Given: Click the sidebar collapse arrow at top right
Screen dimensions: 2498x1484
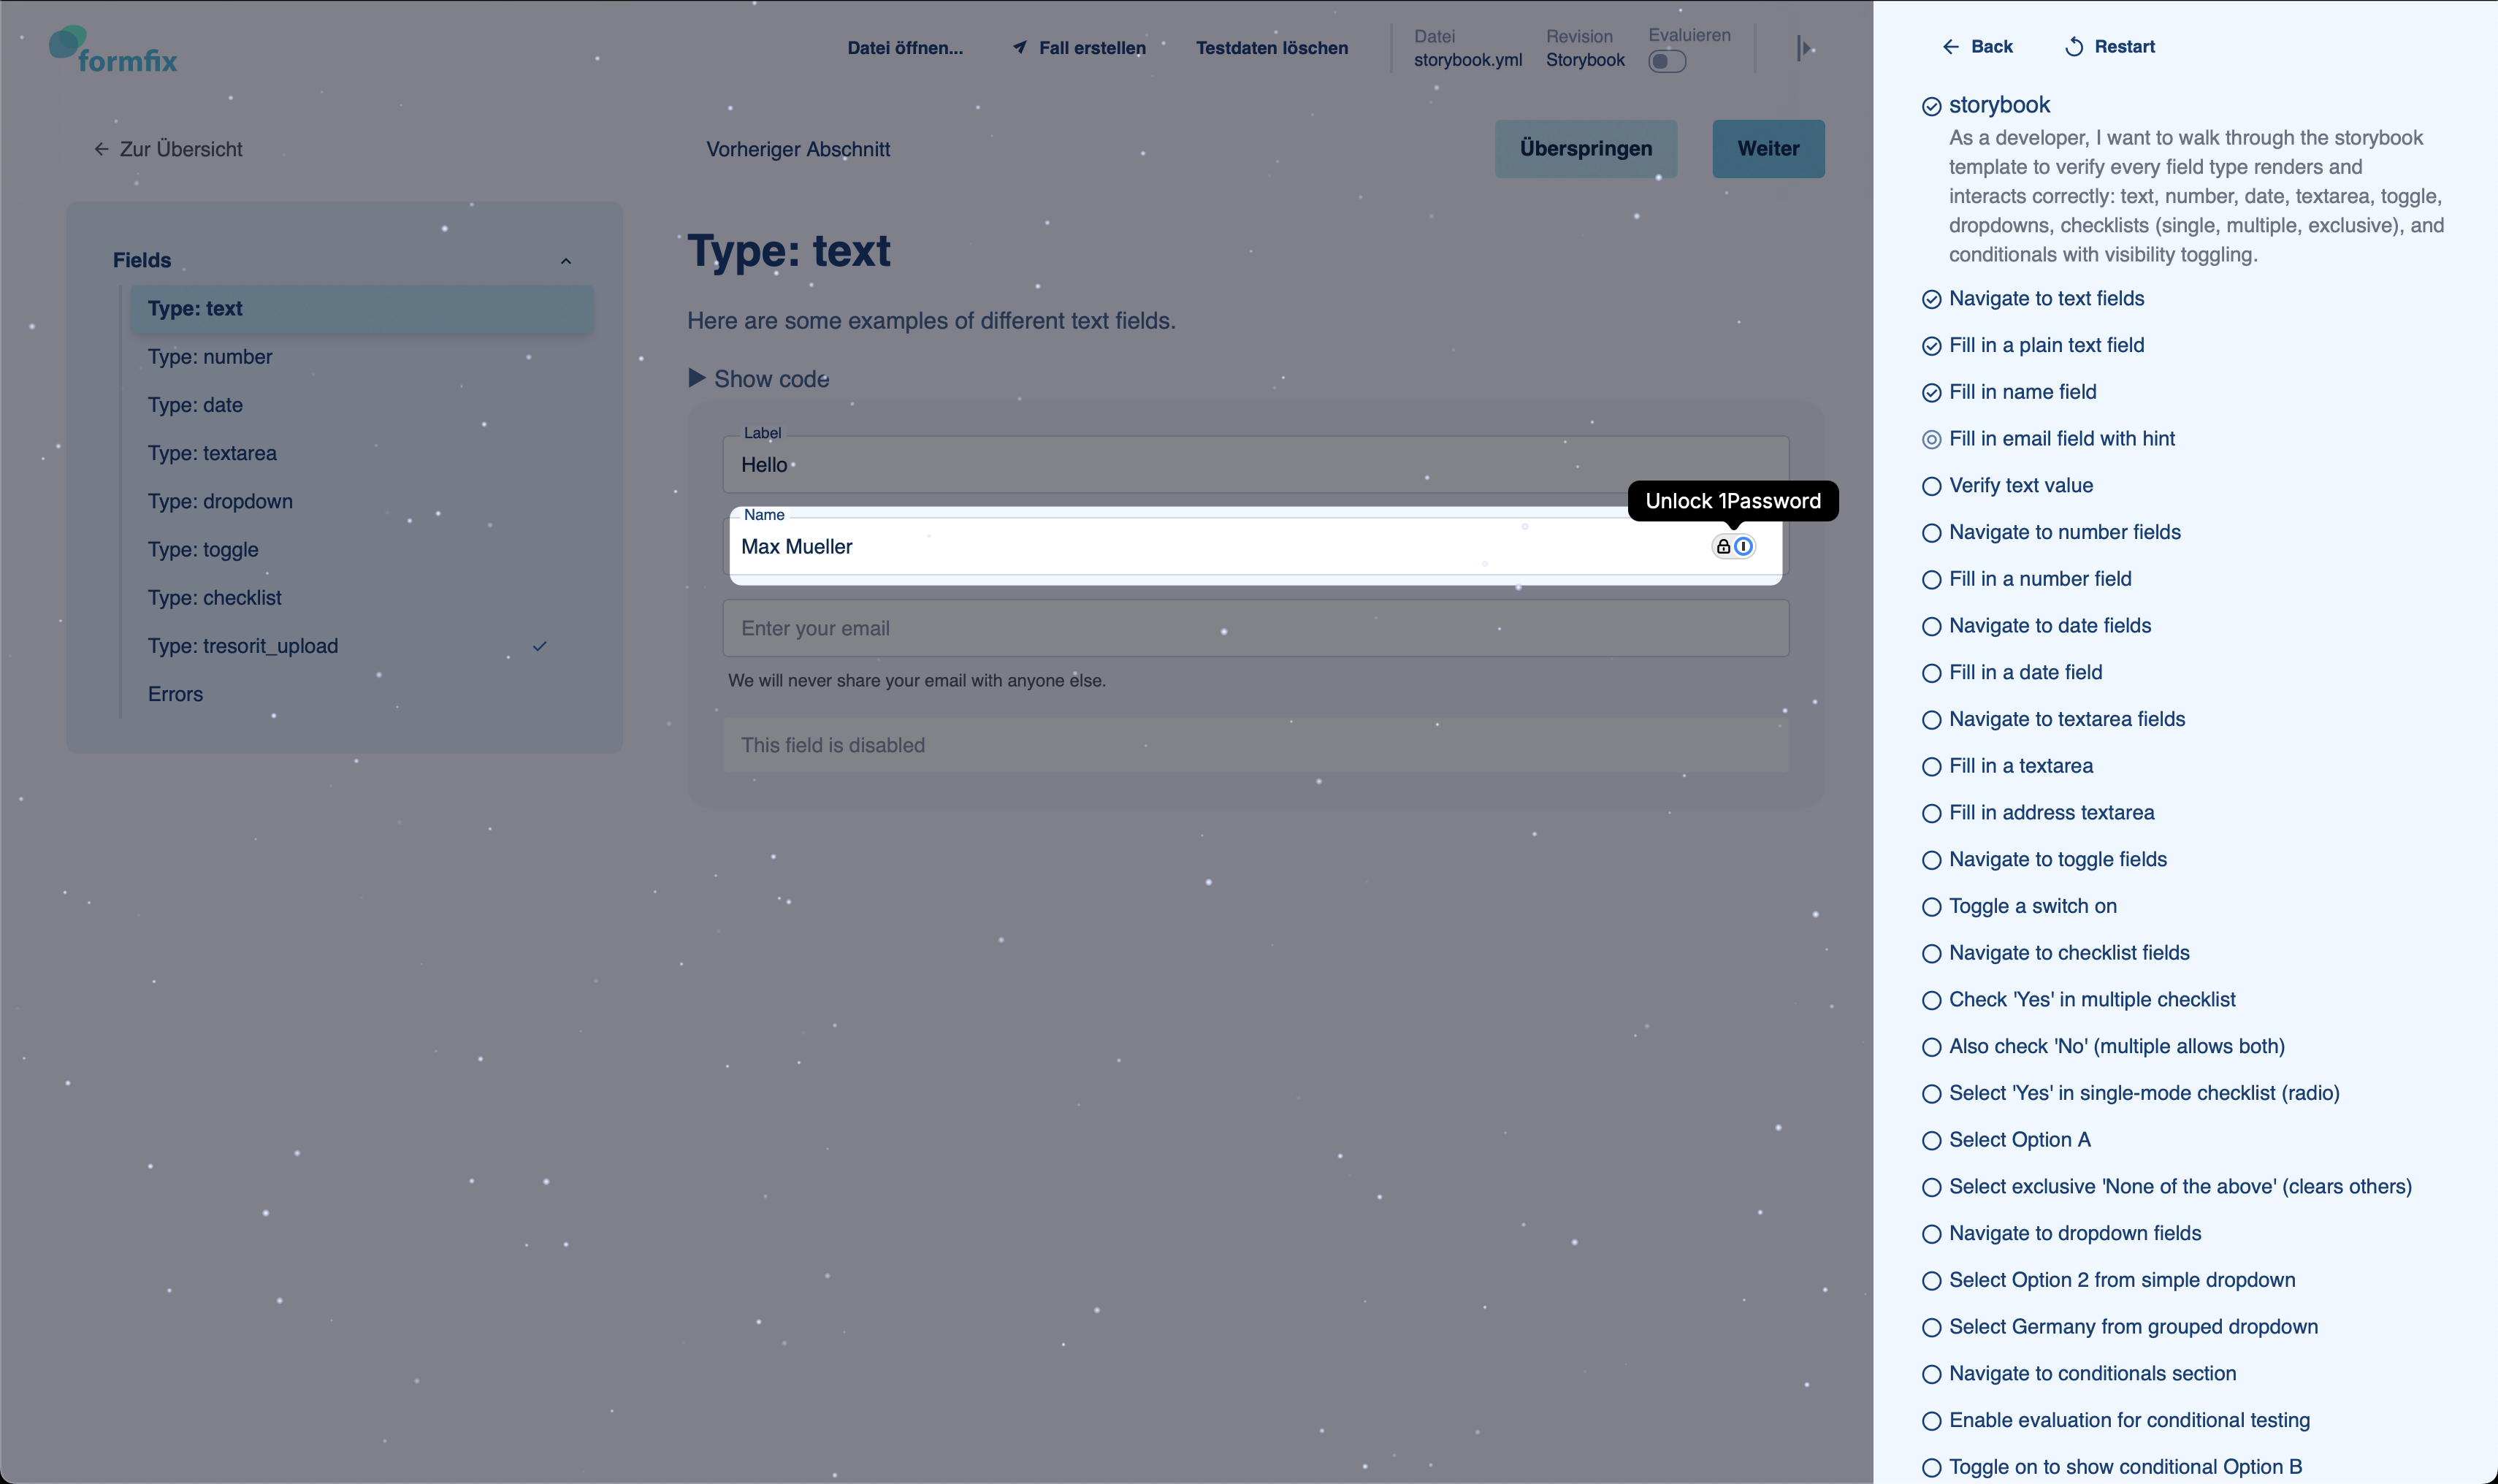Looking at the screenshot, I should coord(1804,48).
